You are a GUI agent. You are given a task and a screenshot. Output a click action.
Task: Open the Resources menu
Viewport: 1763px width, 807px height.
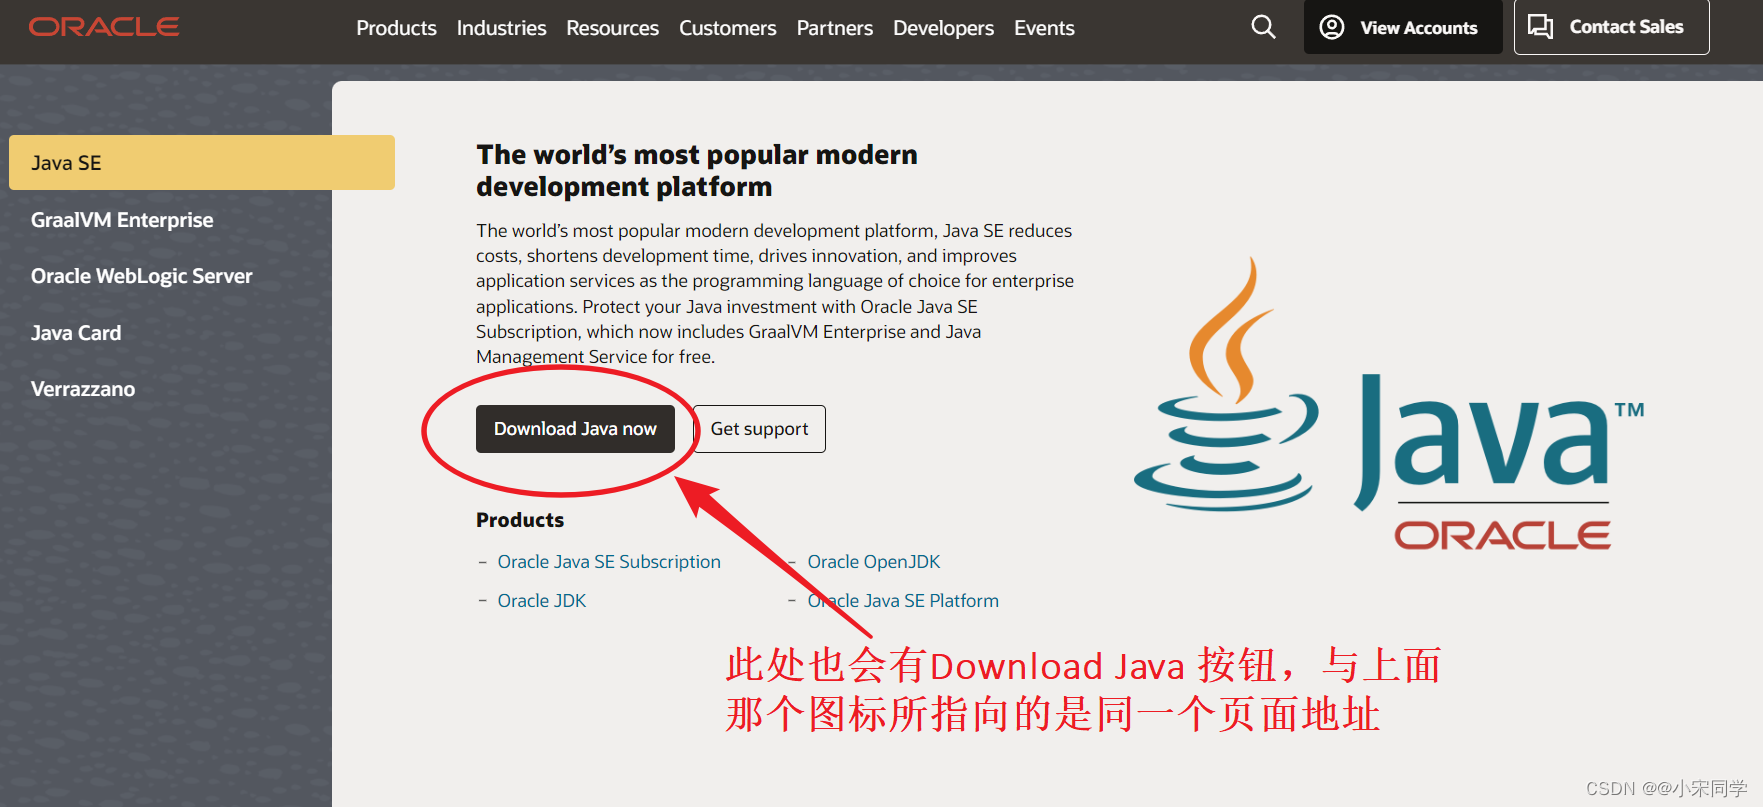[x=612, y=28]
